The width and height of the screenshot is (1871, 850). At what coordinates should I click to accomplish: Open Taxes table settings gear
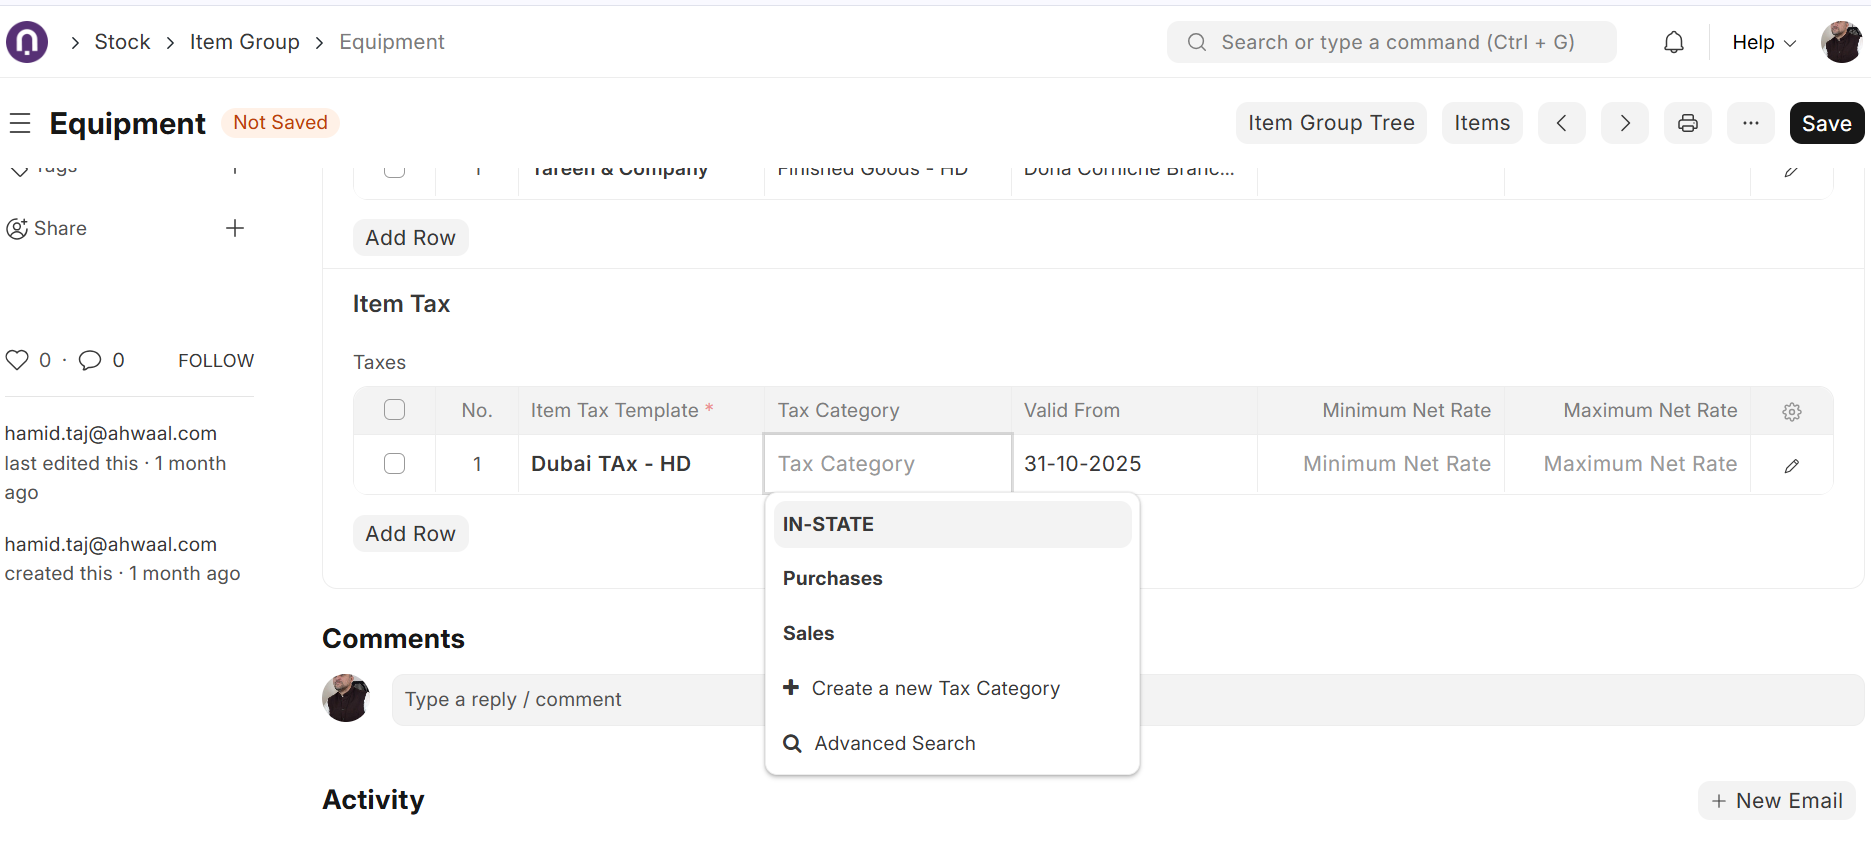tap(1791, 411)
